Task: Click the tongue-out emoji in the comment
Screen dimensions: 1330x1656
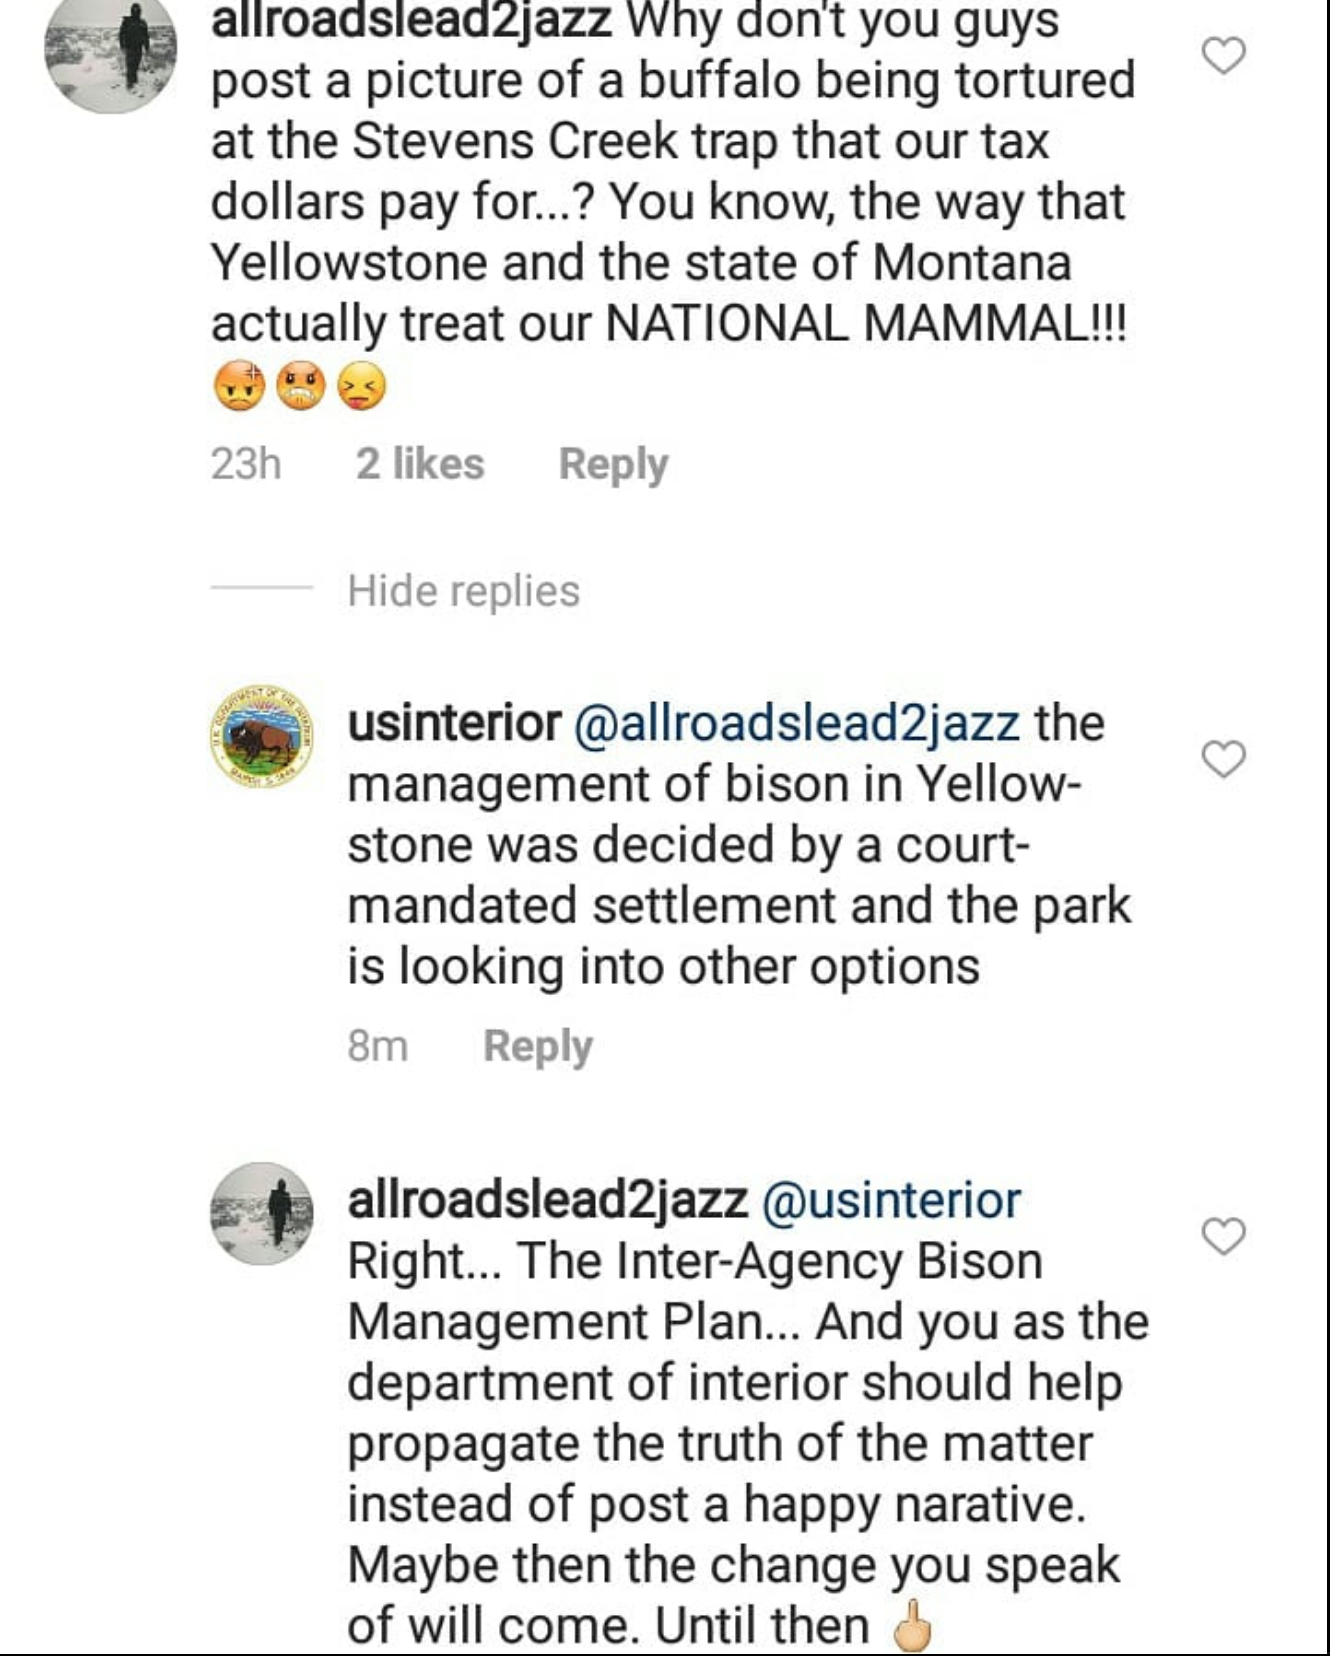Action: tap(364, 383)
